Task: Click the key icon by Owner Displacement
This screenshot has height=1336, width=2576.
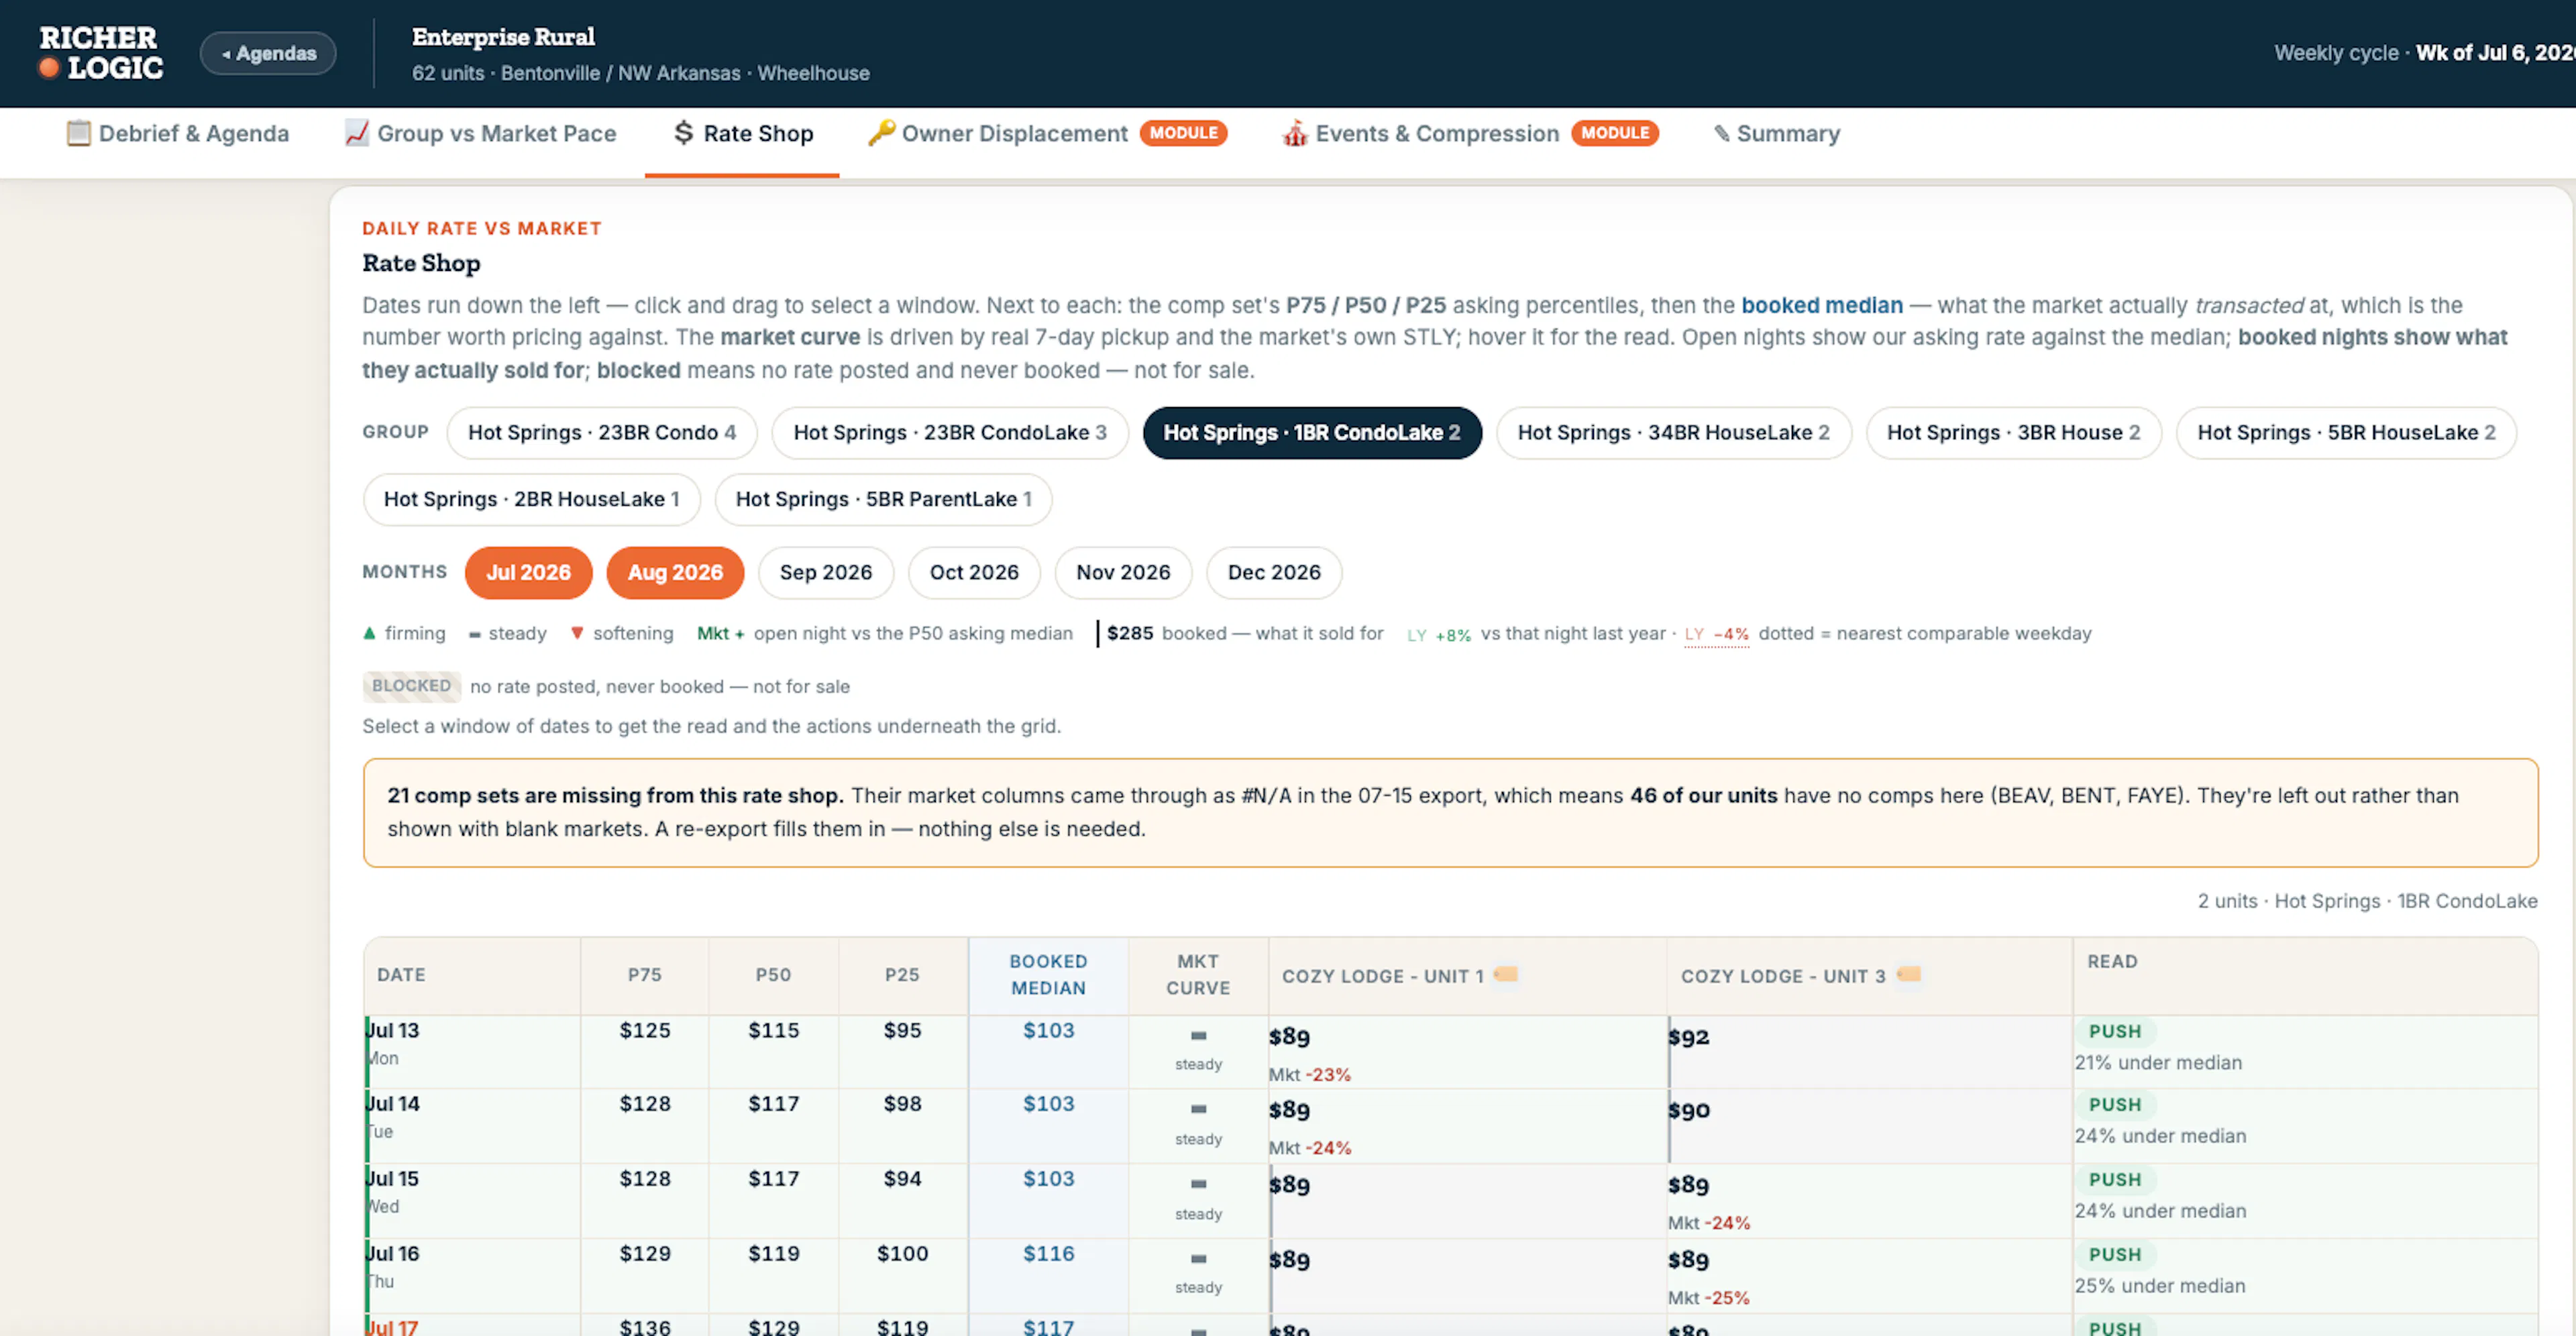Action: point(880,133)
